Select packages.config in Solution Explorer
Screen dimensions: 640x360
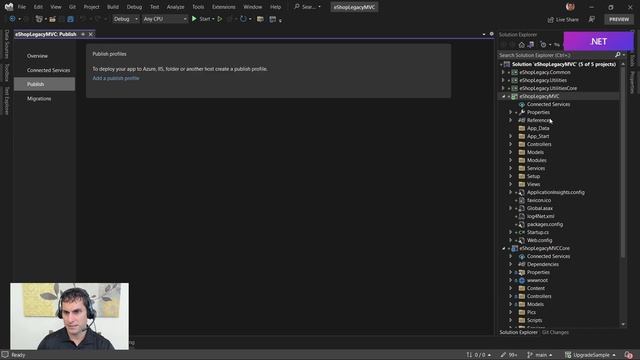[544, 224]
